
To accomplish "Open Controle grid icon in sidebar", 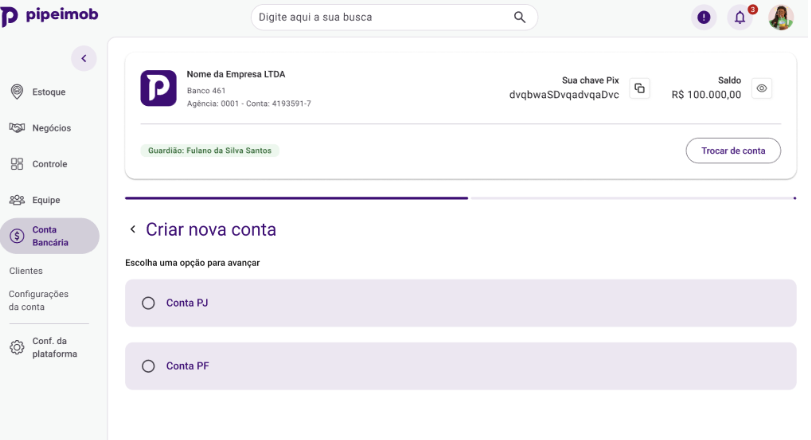I will tap(17, 164).
